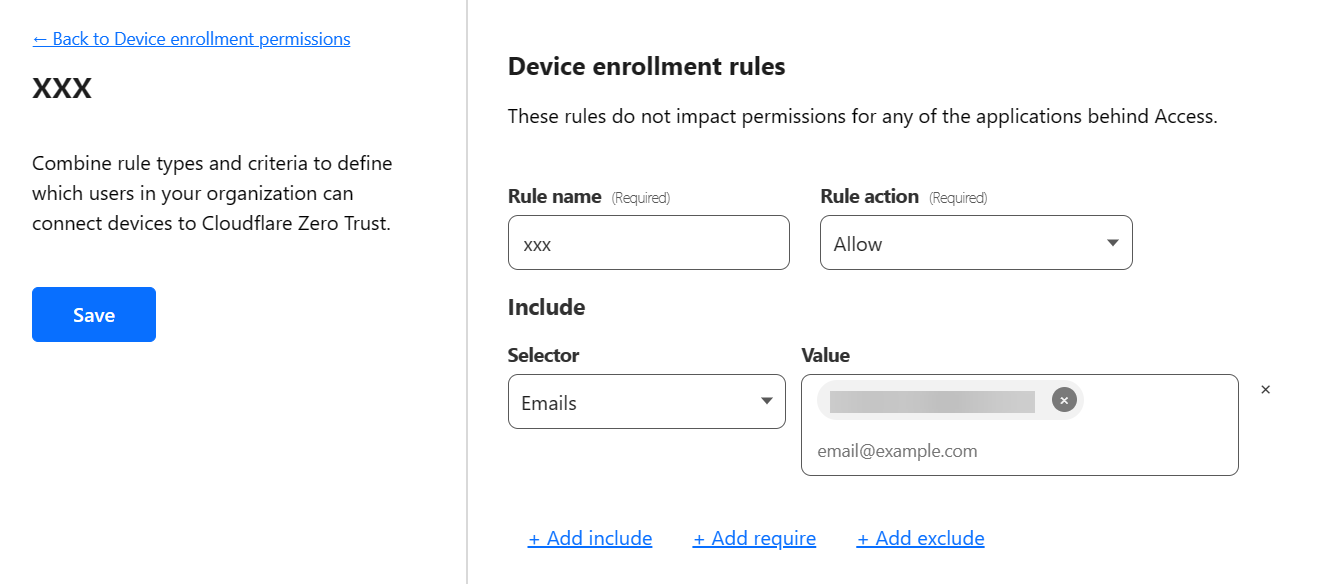
Task: Click the Access permissions note text
Action: [862, 116]
